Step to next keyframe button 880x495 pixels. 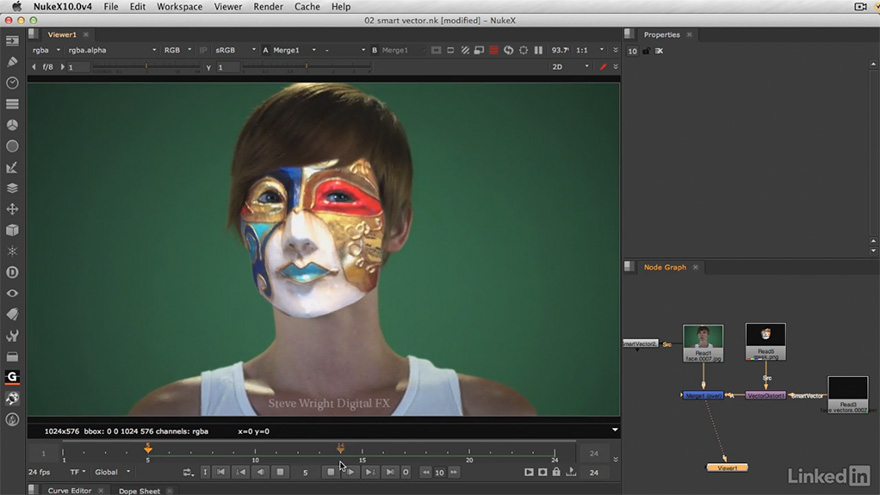click(370, 472)
